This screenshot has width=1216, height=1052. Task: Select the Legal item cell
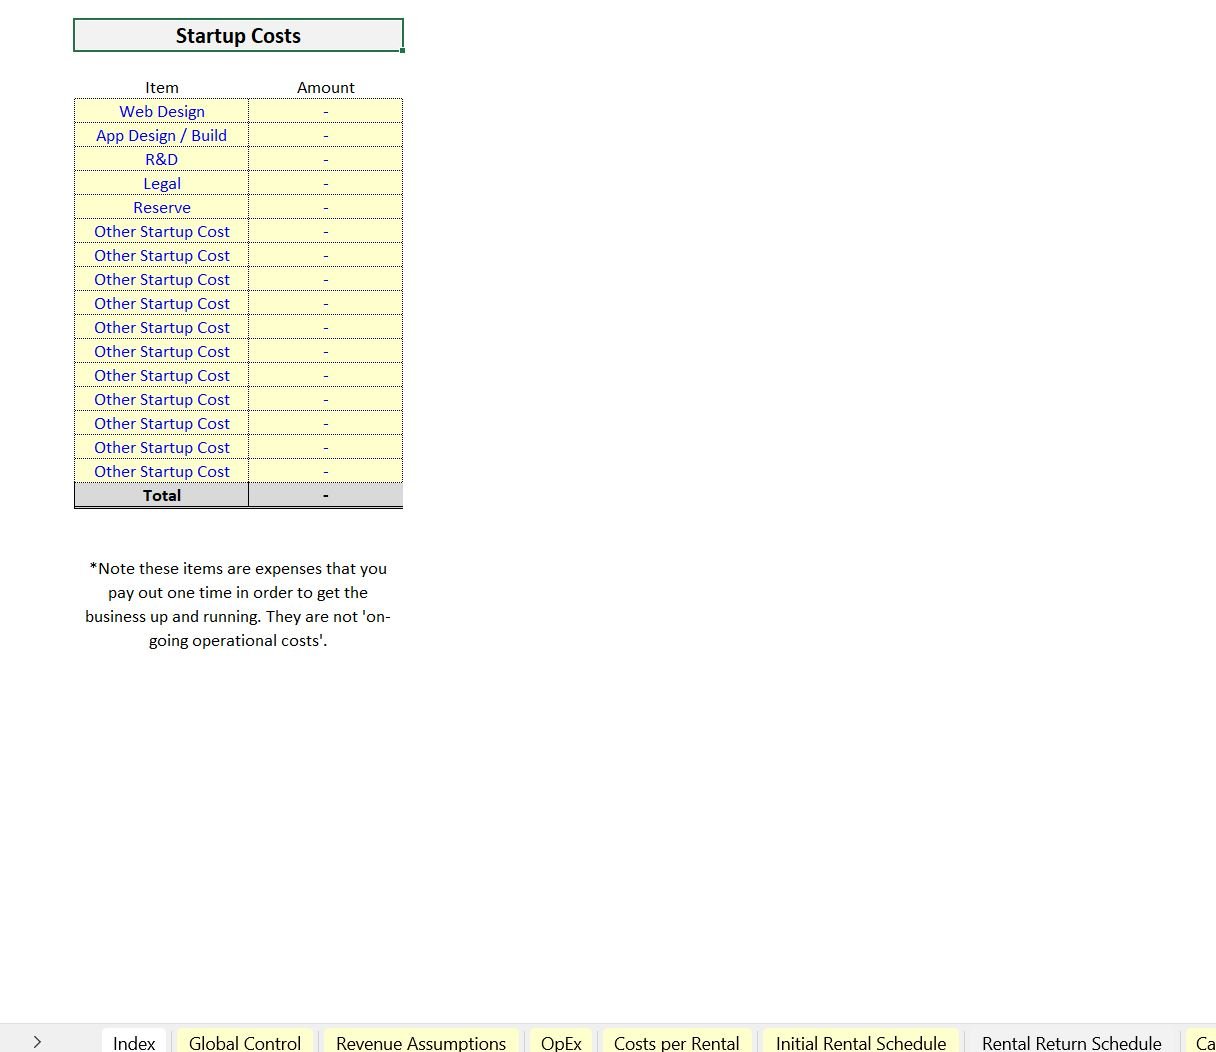162,183
